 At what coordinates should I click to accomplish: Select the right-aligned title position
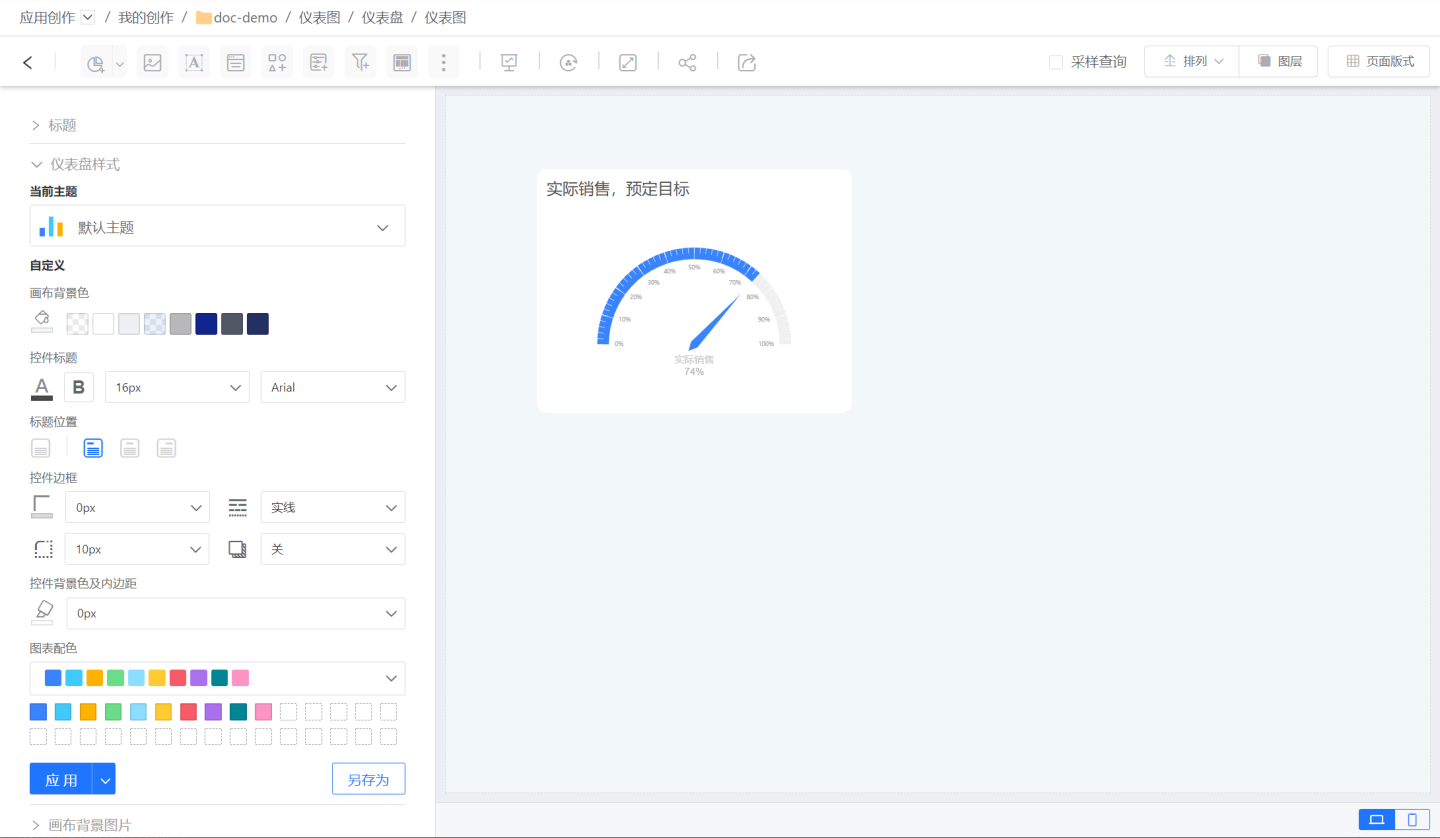tap(167, 448)
